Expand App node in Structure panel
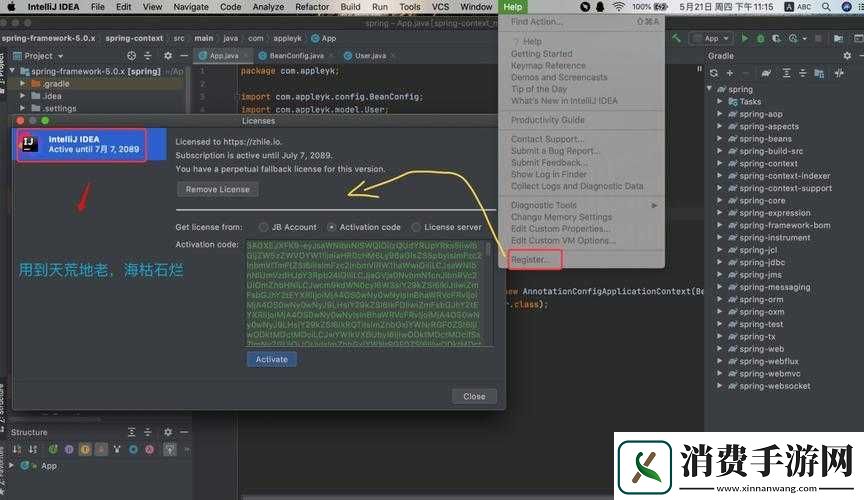The height and width of the screenshot is (500, 864). 12,466
